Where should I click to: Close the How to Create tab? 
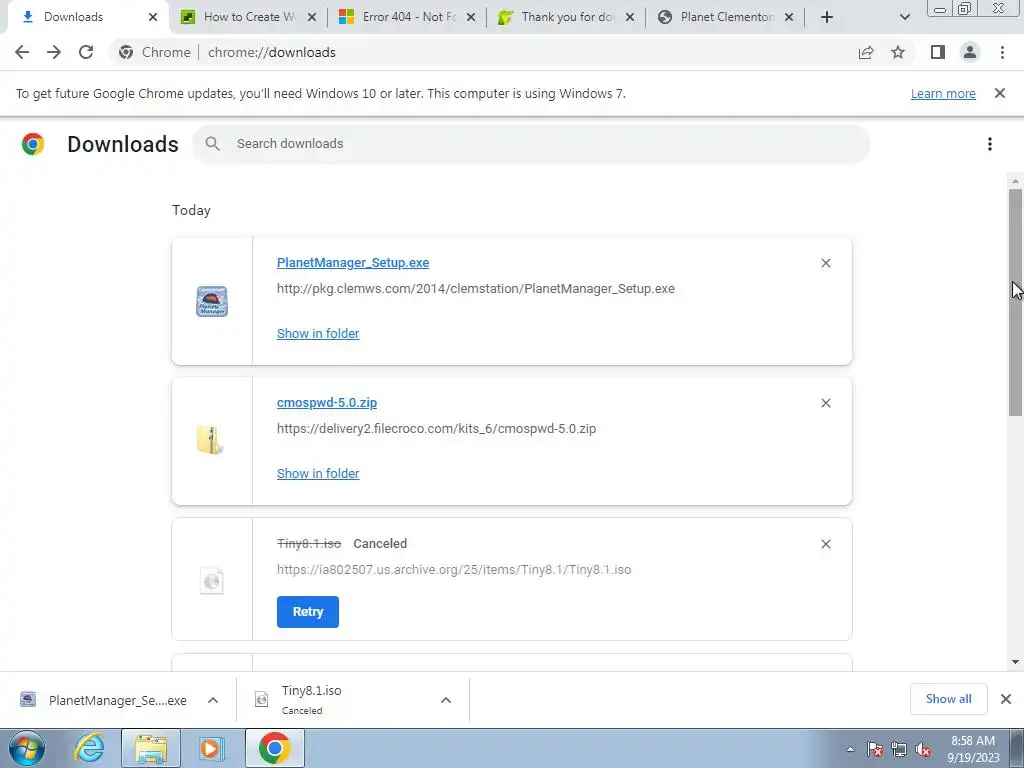pos(312,17)
